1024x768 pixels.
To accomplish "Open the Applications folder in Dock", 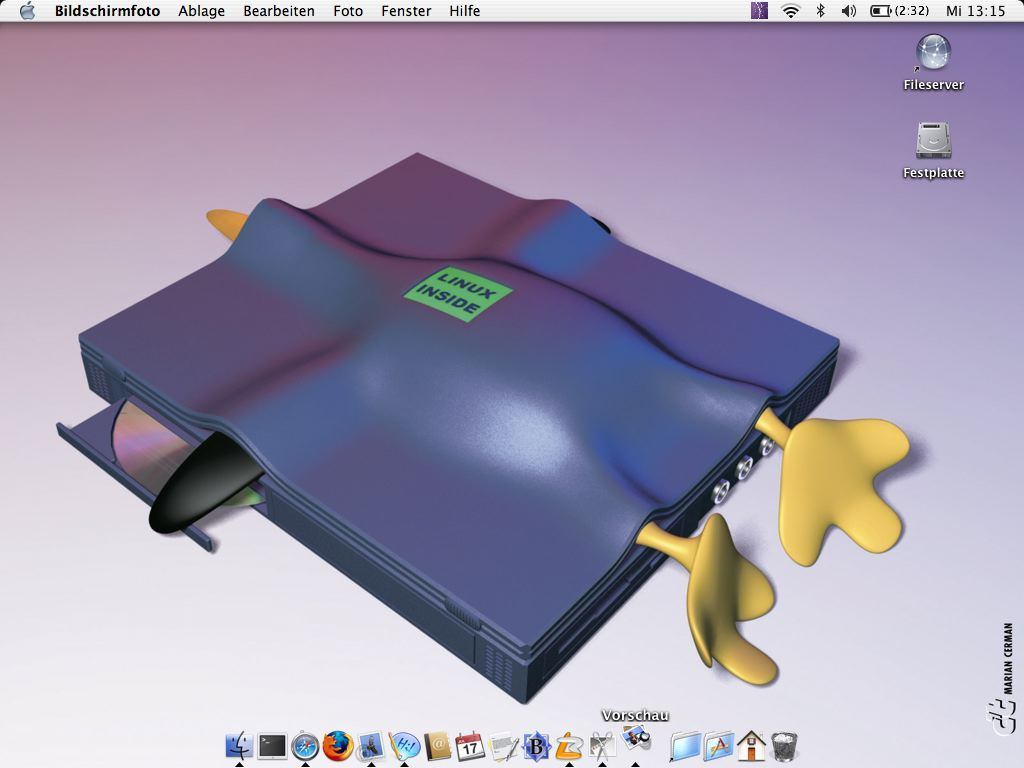I will [x=719, y=746].
